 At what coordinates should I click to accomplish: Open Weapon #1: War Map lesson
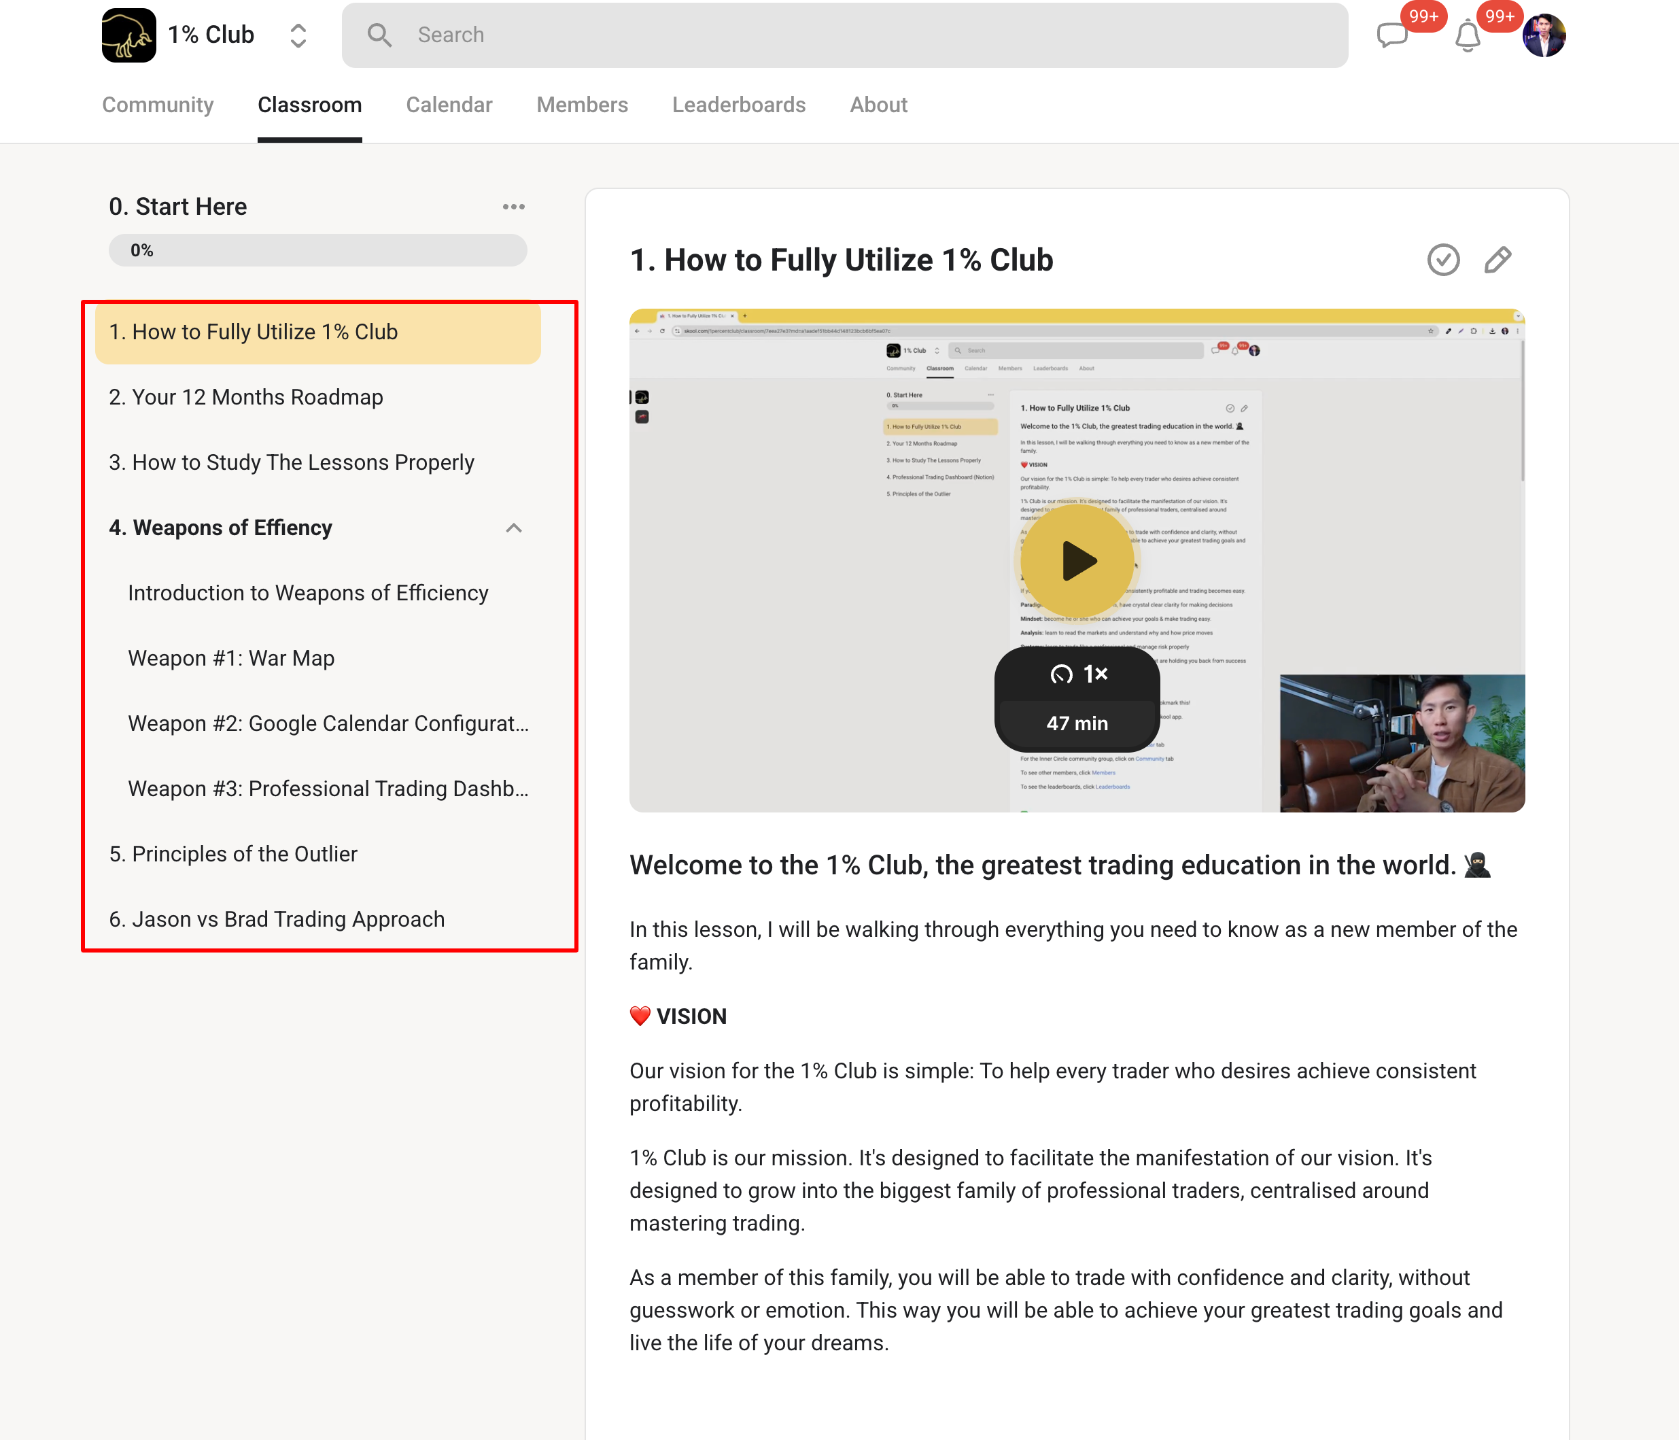click(x=231, y=658)
